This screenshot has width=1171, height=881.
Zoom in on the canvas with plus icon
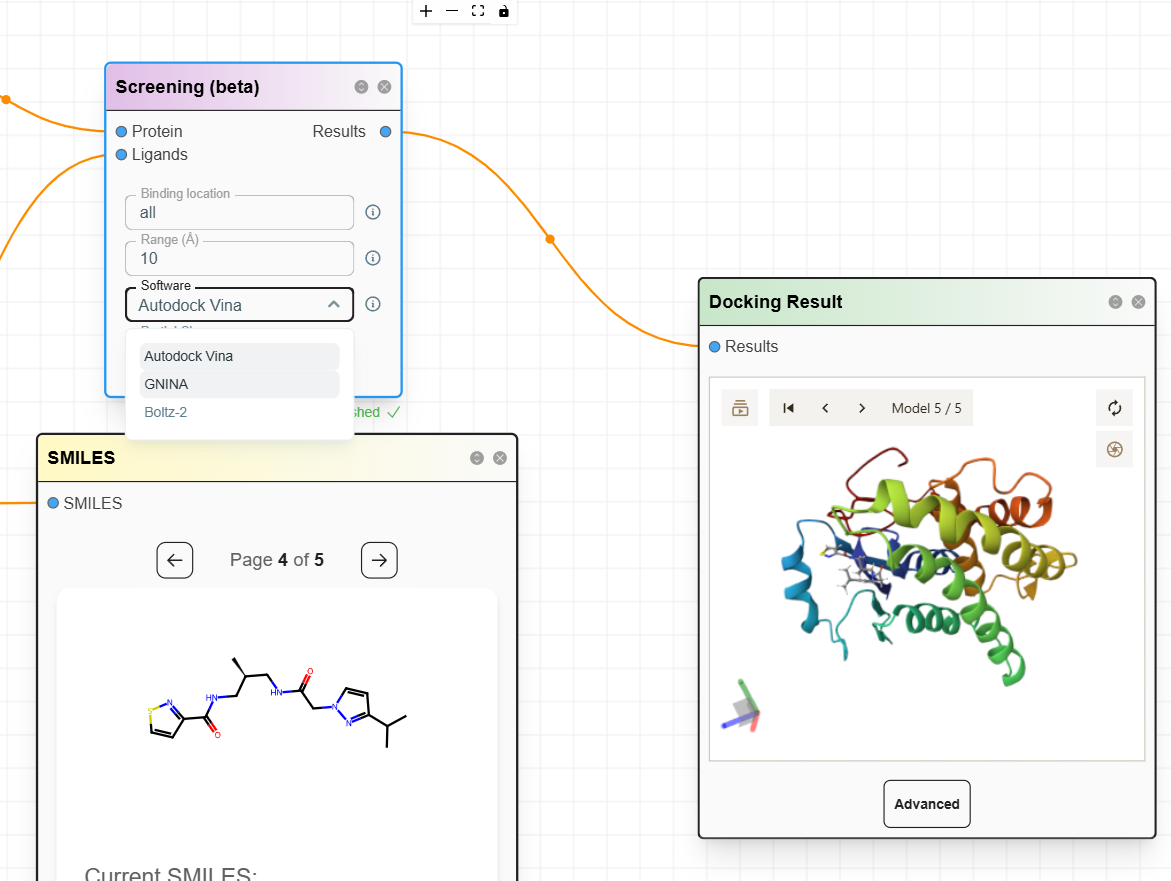pyautogui.click(x=426, y=11)
